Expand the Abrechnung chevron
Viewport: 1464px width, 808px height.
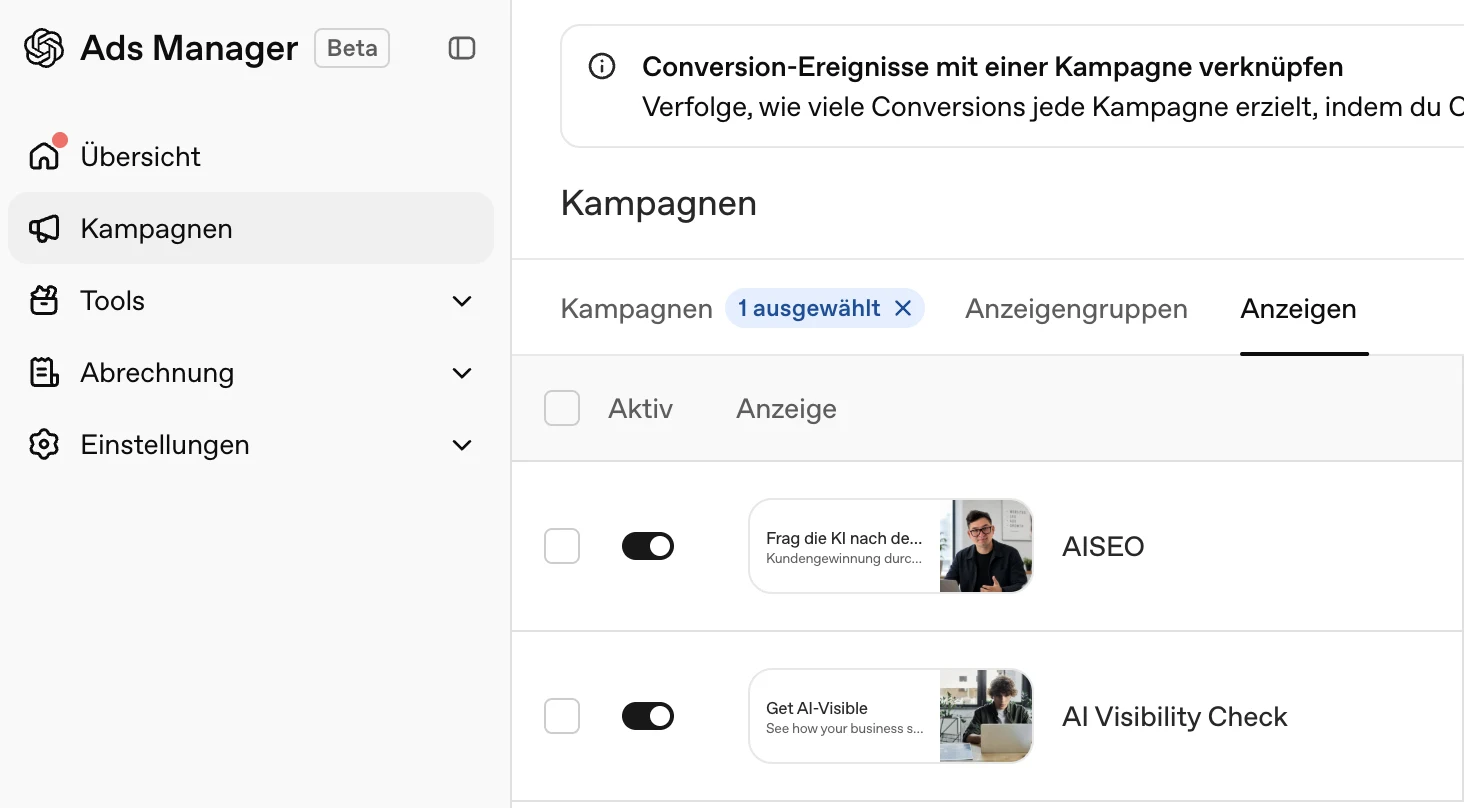tap(462, 373)
